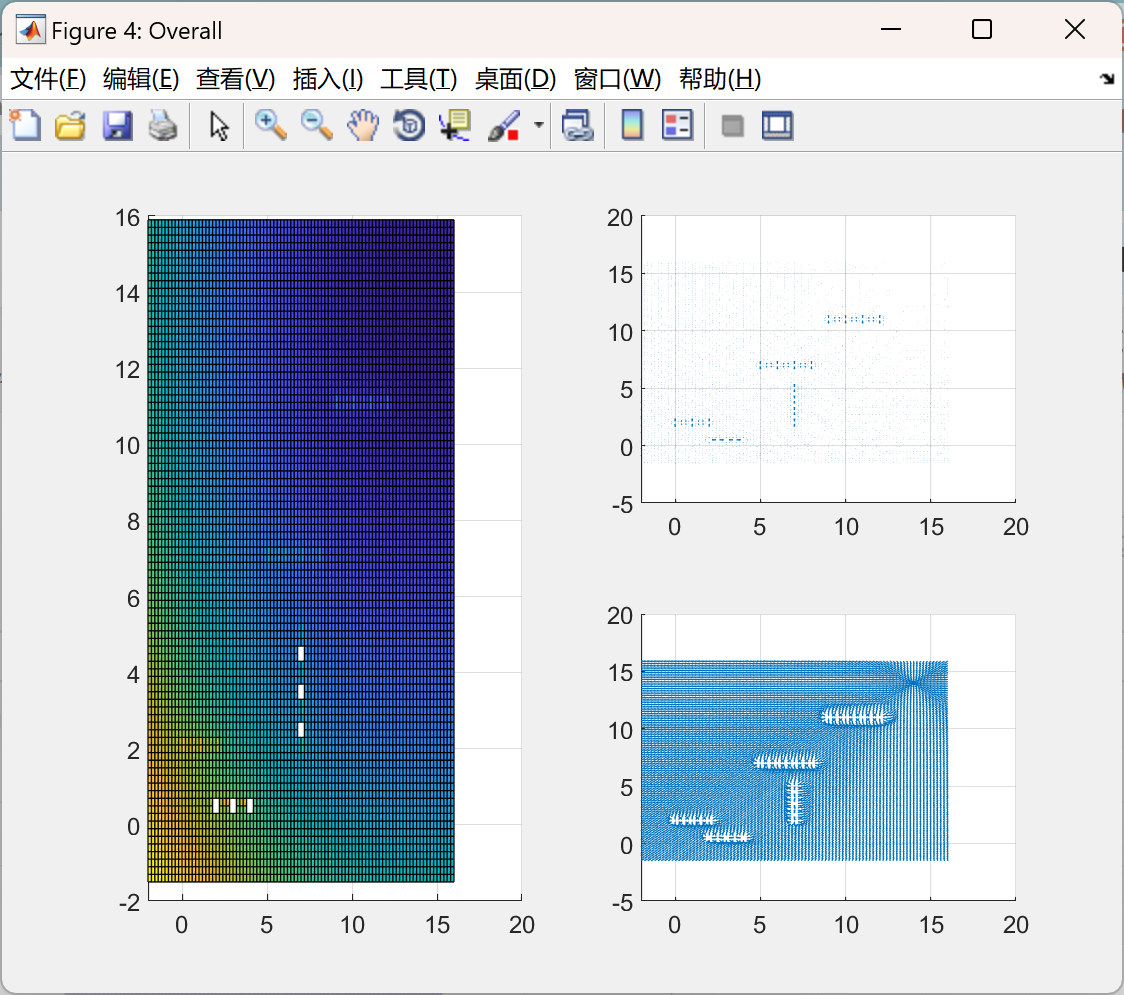This screenshot has width=1124, height=995.
Task: Click the left colored surface plot
Action: [301, 551]
